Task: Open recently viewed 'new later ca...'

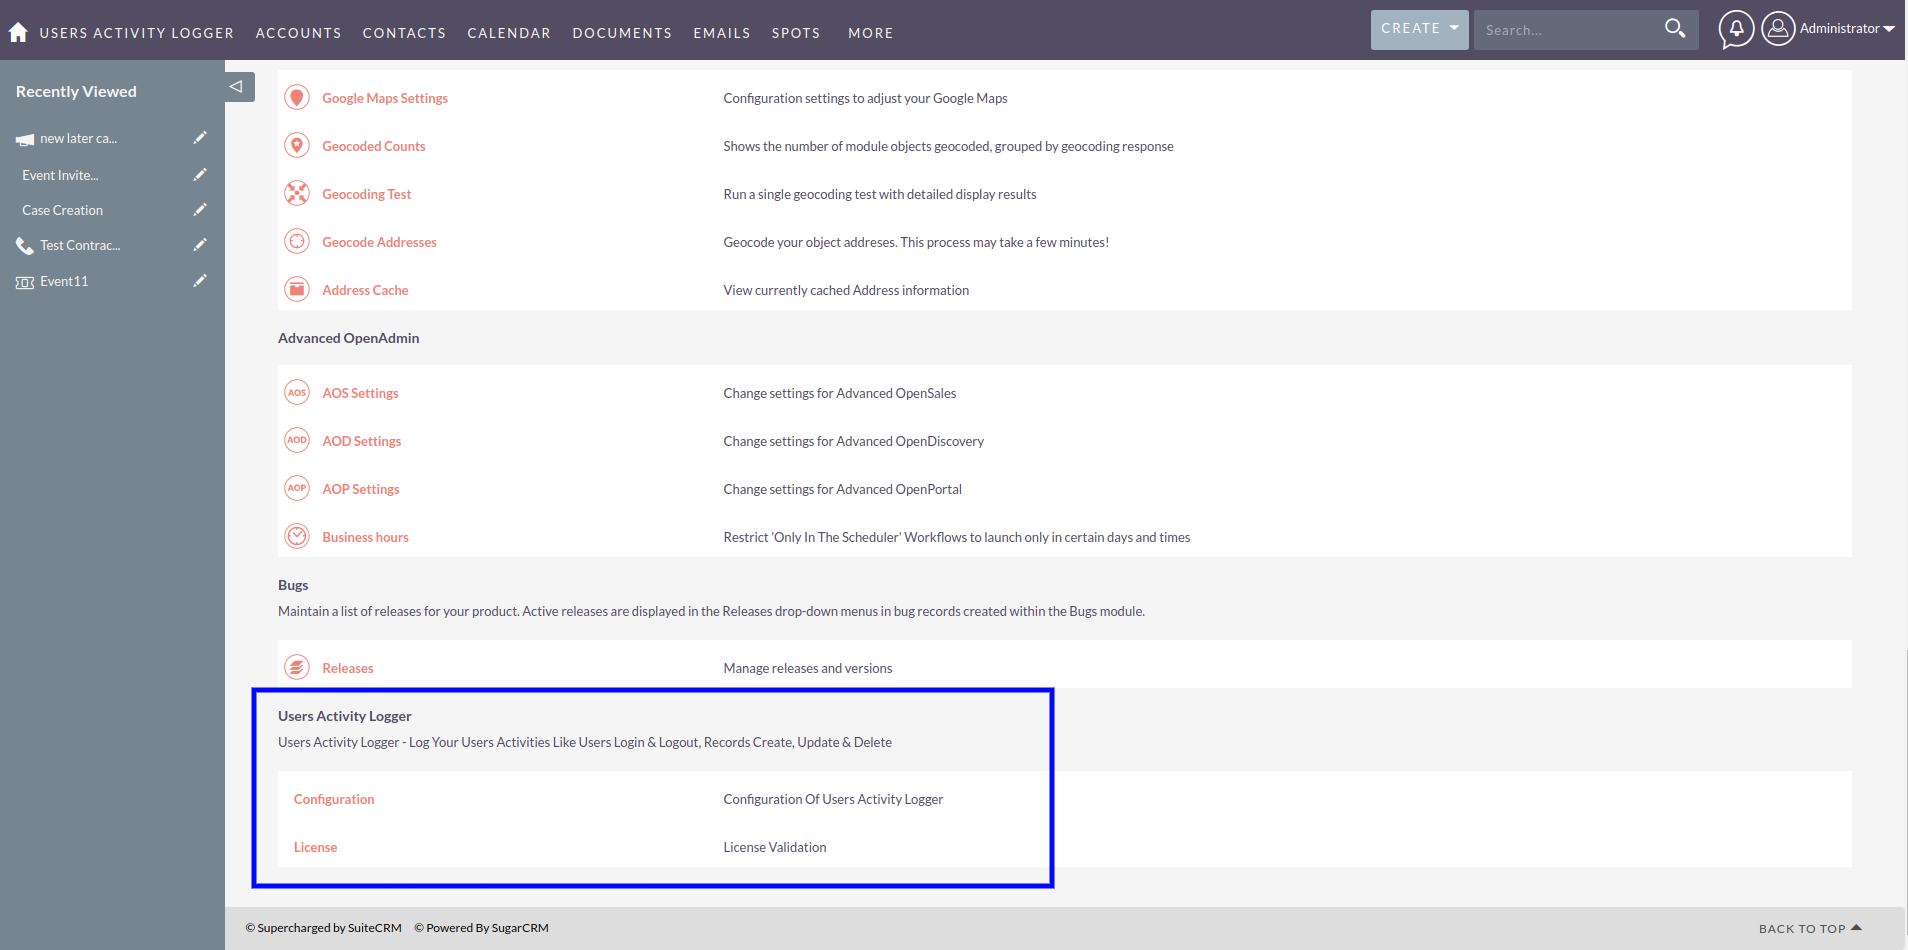Action: click(x=78, y=138)
